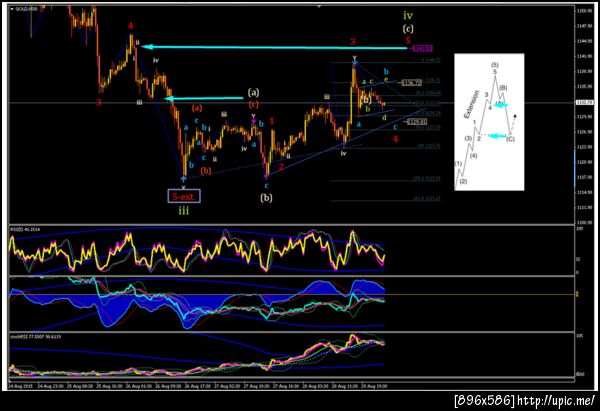The width and height of the screenshot is (600, 411).
Task: Click the 1129.81 price label
Action: (417, 122)
